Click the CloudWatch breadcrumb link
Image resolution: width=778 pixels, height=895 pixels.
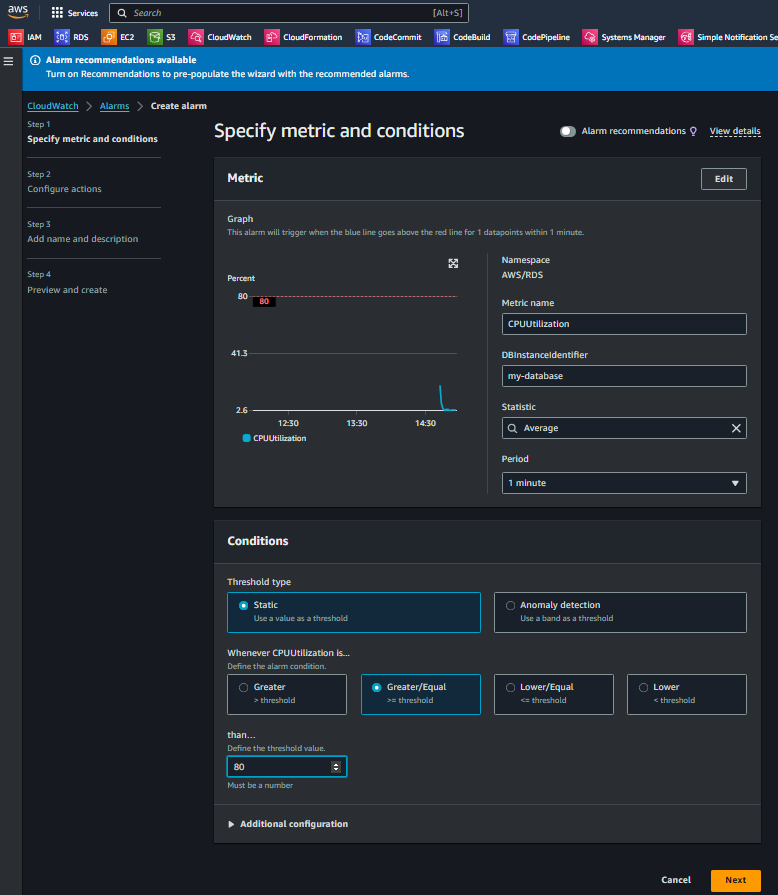[x=53, y=106]
